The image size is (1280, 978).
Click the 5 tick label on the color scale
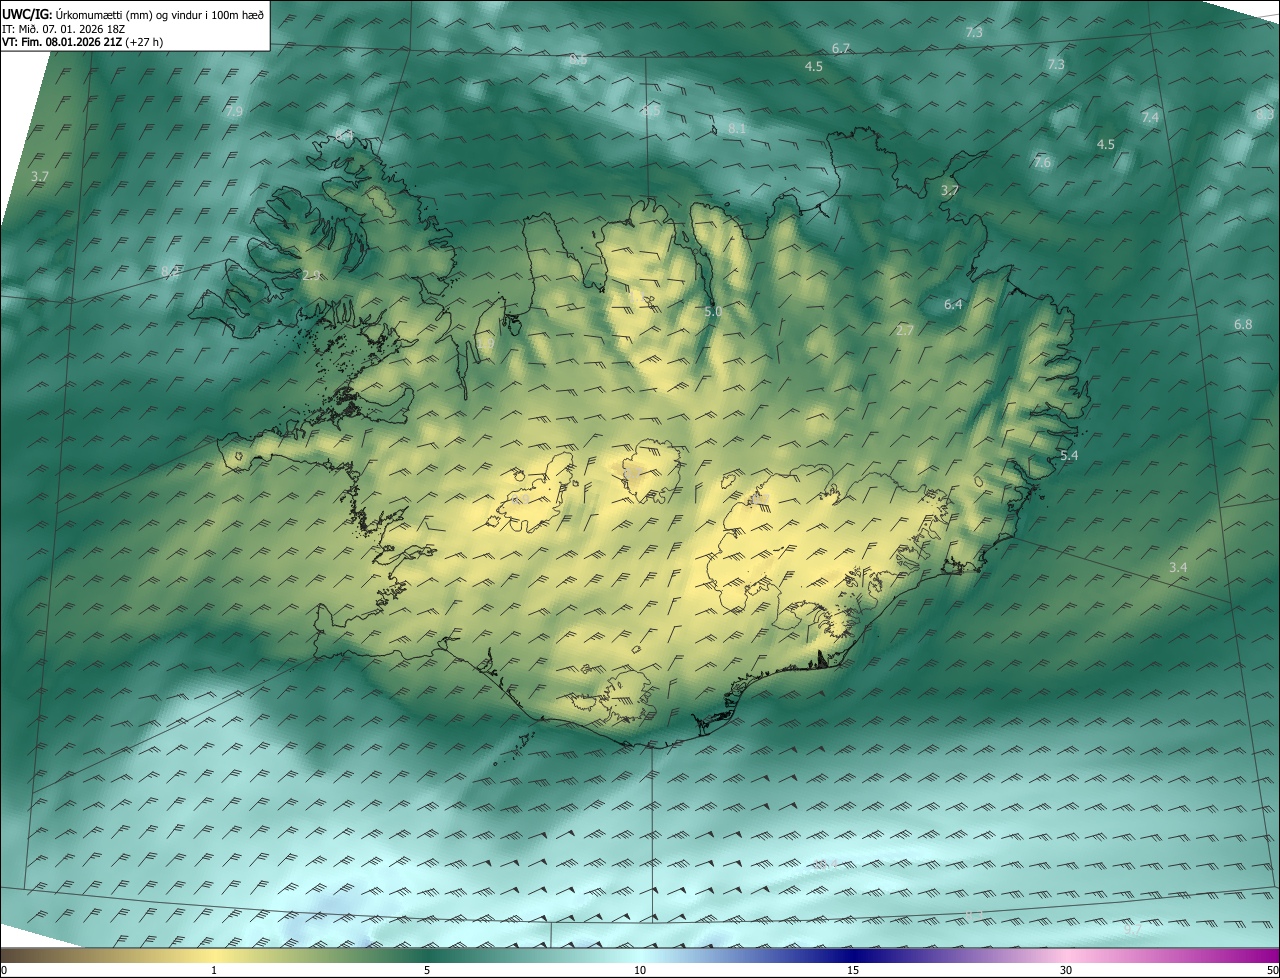coord(427,970)
